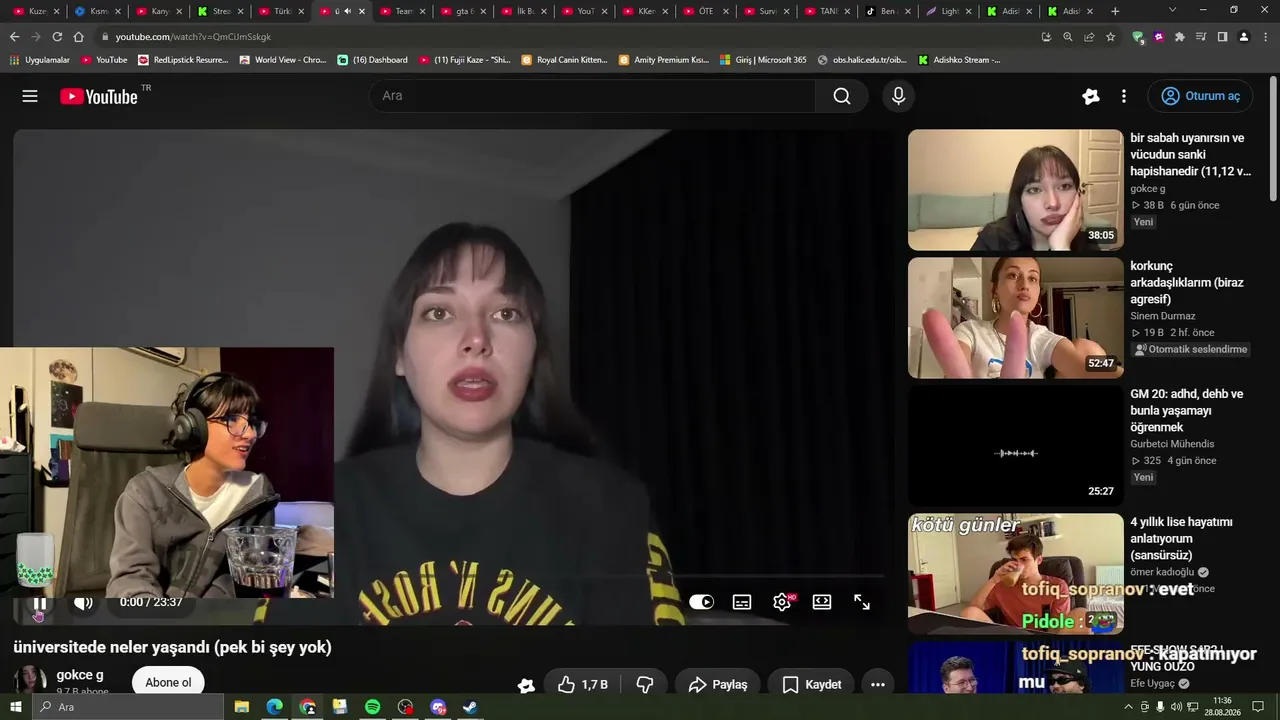Share the video via Paylaş
This screenshot has height=720, width=1280.
click(x=718, y=684)
